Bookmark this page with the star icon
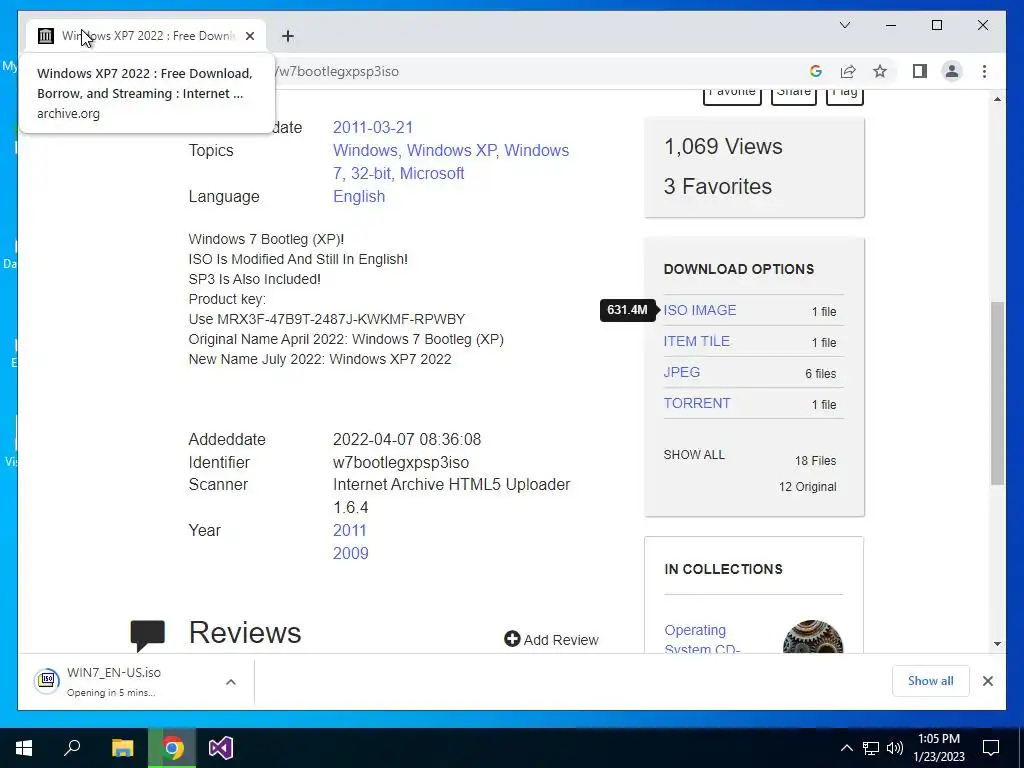The image size is (1024, 768). point(880,71)
